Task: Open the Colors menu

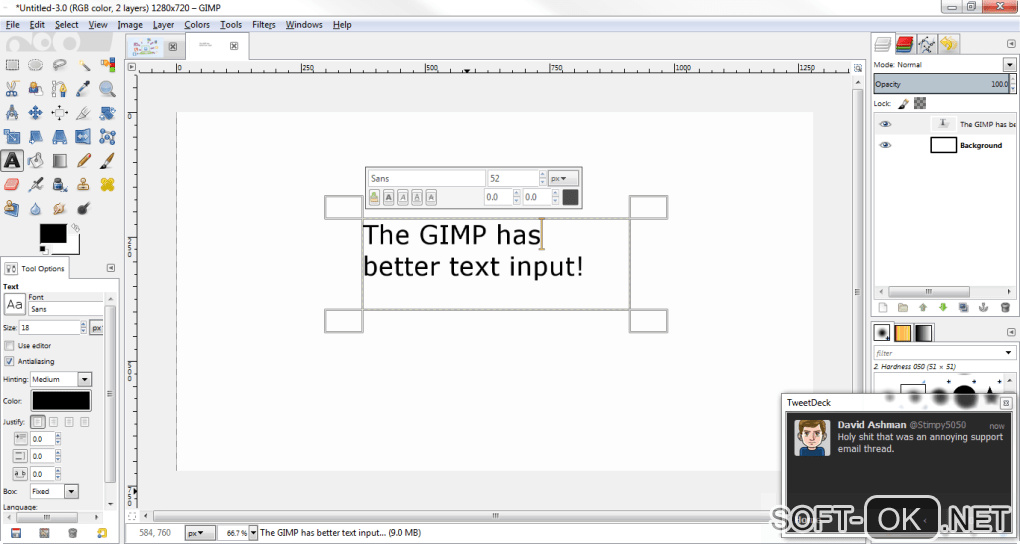Action: point(196,25)
